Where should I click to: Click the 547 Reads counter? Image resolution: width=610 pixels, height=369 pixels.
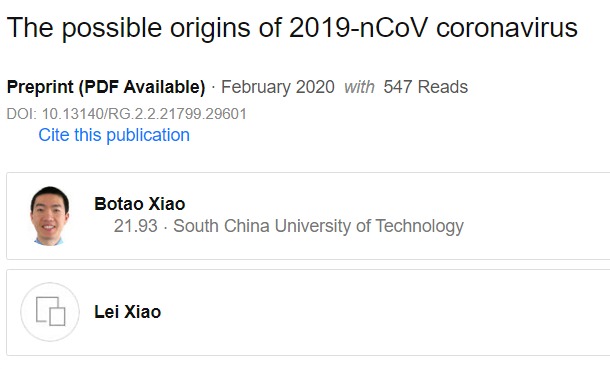pos(426,87)
